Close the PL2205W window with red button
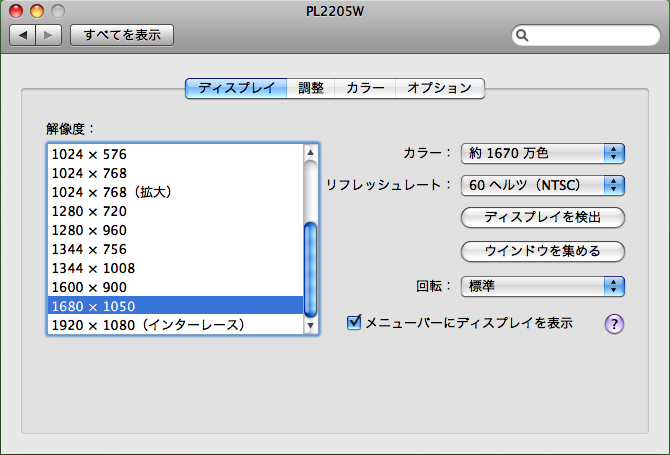 [x=16, y=11]
